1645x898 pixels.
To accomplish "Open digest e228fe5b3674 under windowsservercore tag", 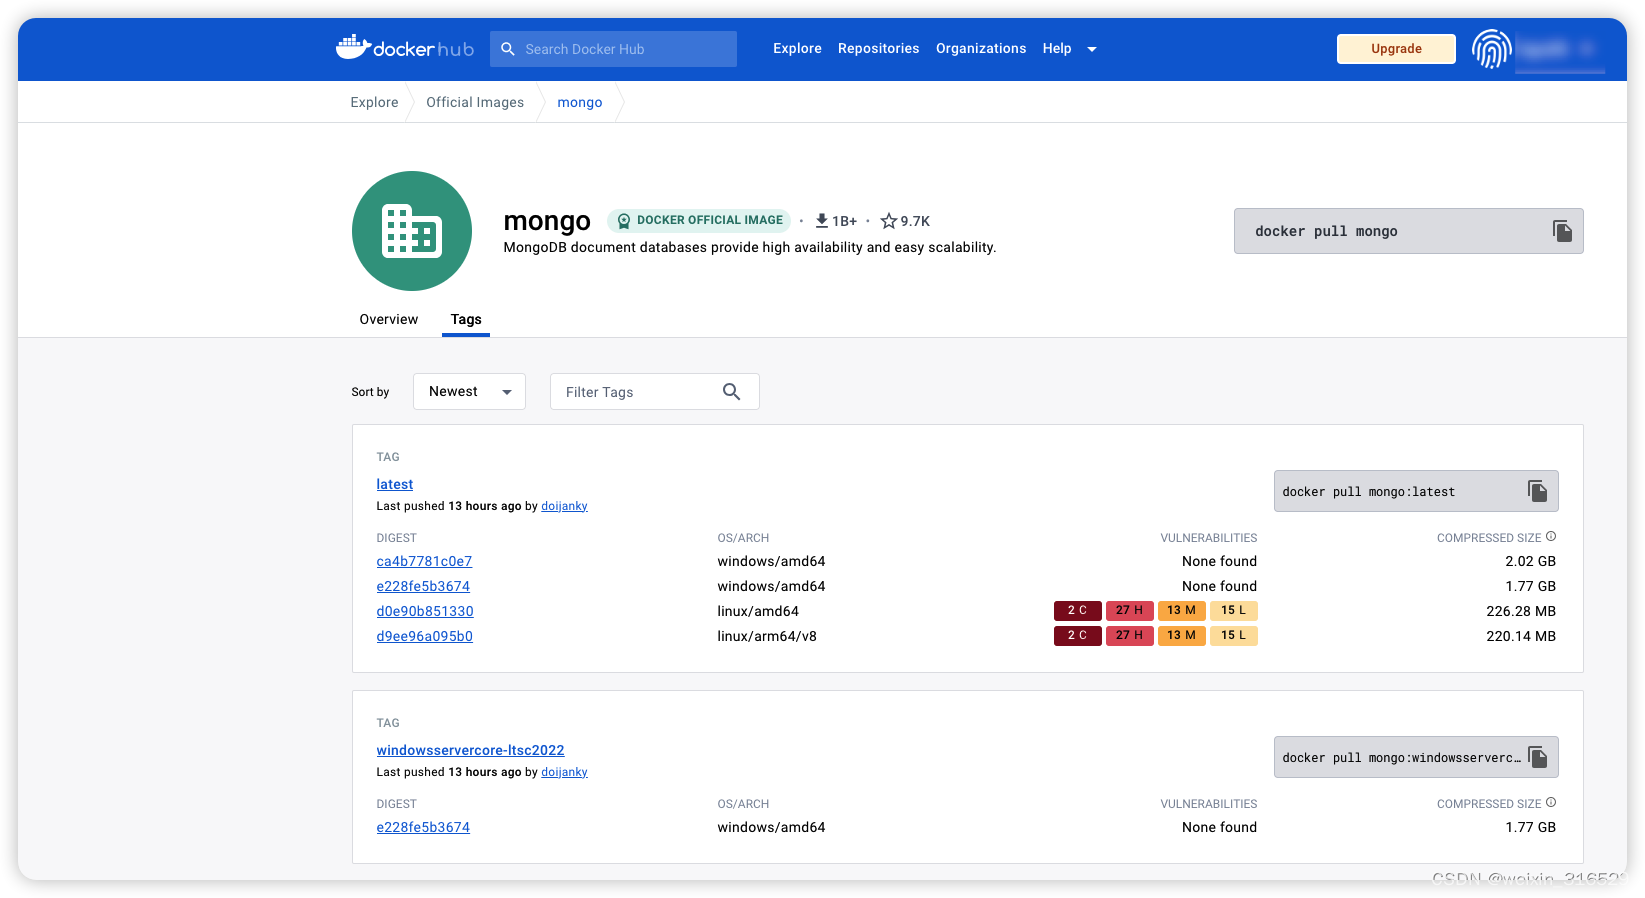I will tap(423, 827).
